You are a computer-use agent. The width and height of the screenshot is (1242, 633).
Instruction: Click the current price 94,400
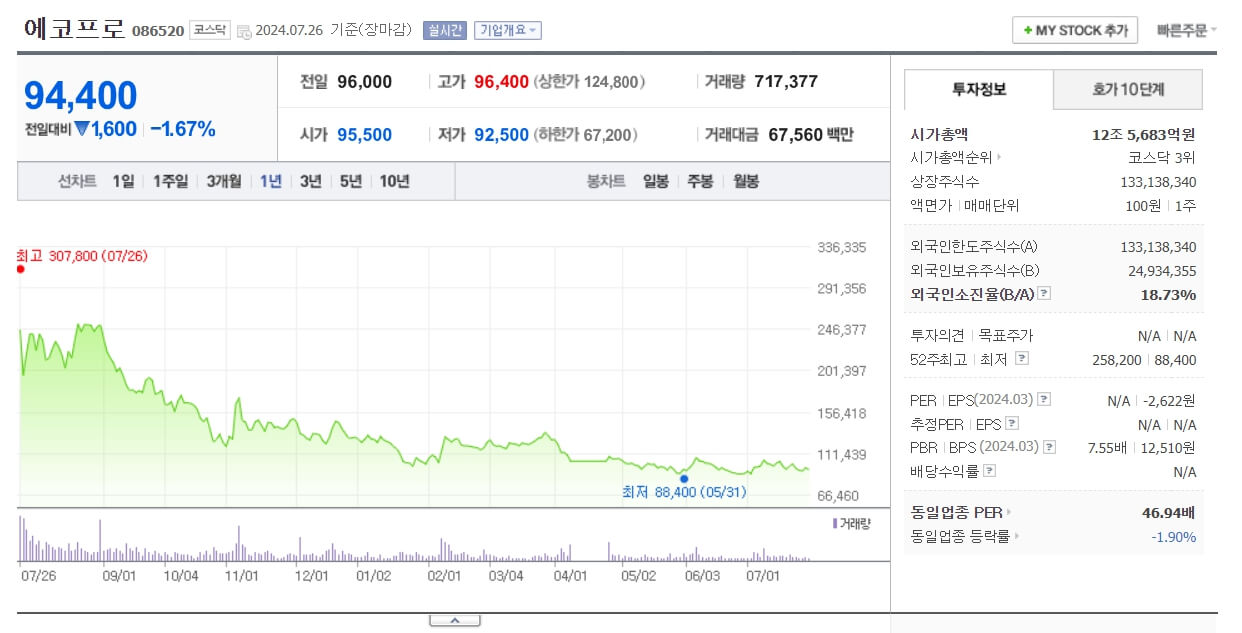[x=81, y=95]
